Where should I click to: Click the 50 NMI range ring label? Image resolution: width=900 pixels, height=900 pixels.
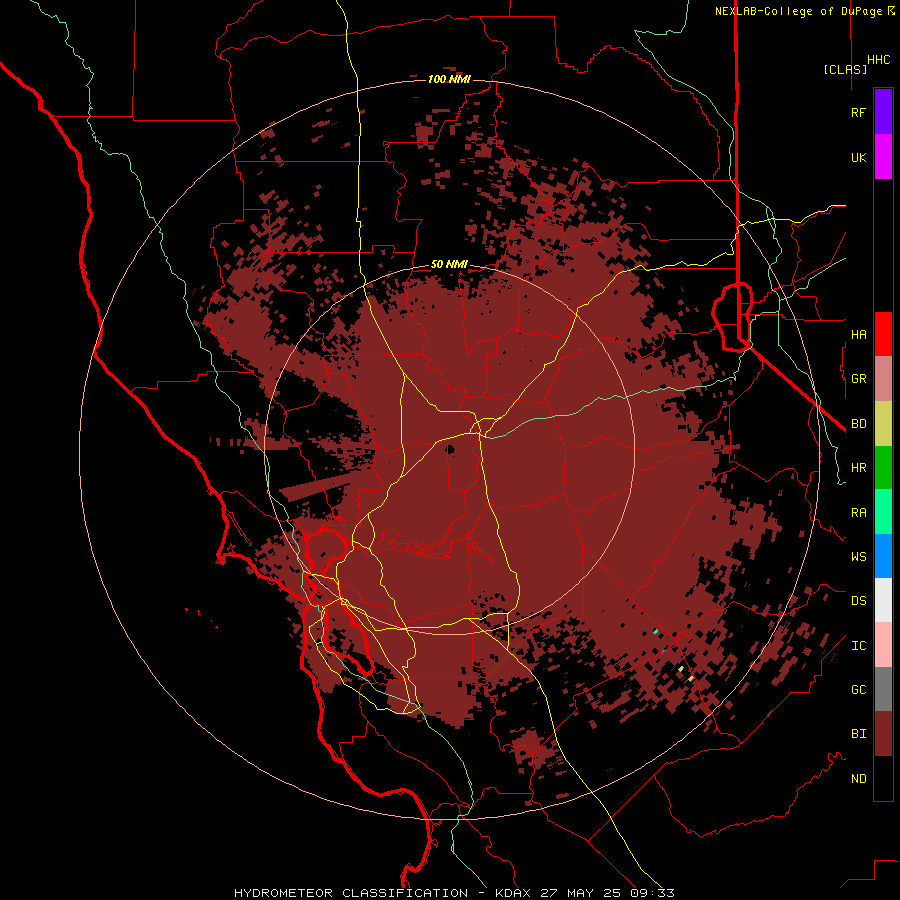[x=449, y=265]
